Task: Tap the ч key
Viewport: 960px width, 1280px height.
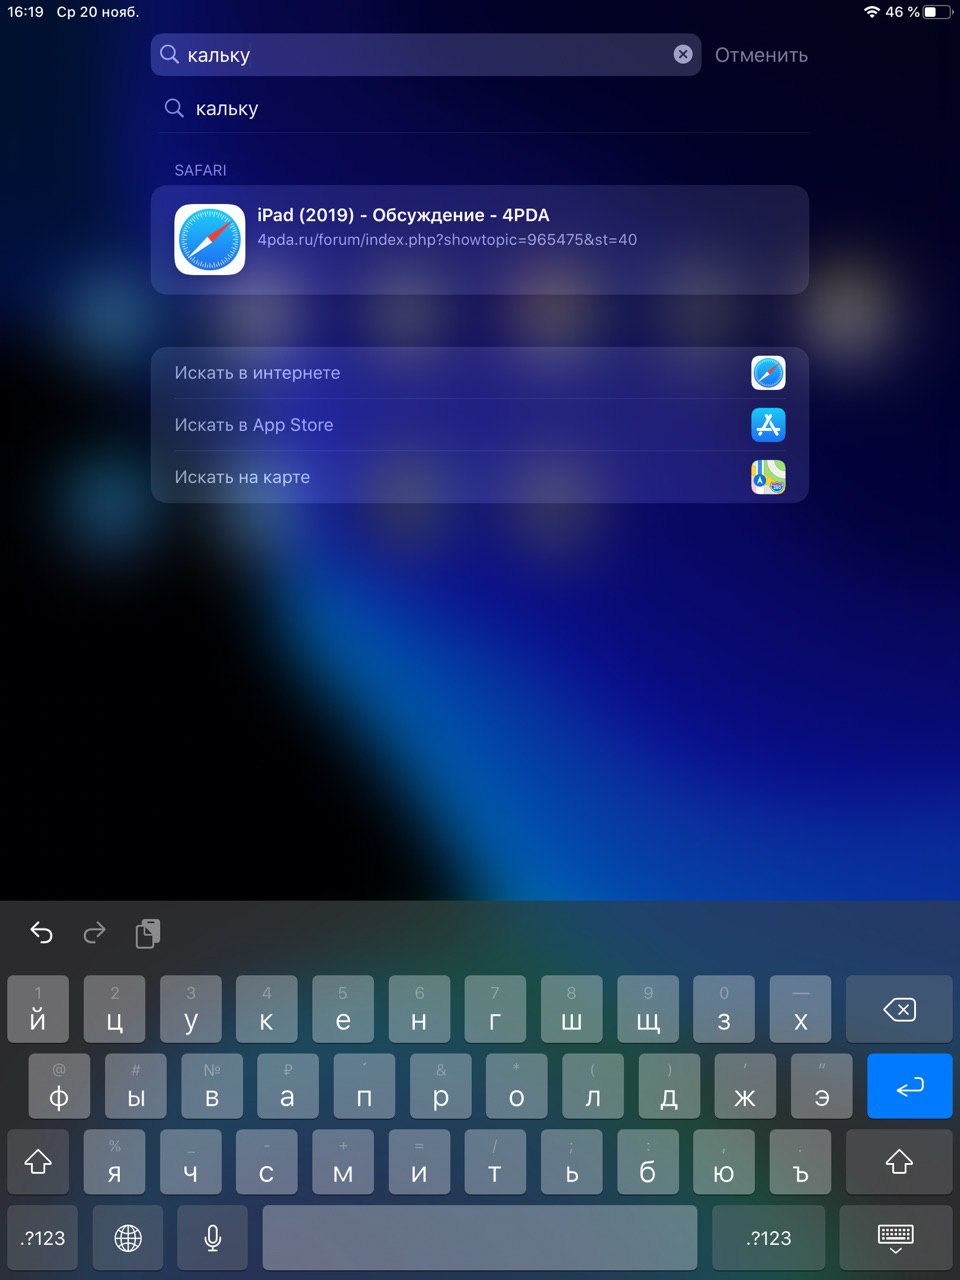Action: click(190, 1162)
